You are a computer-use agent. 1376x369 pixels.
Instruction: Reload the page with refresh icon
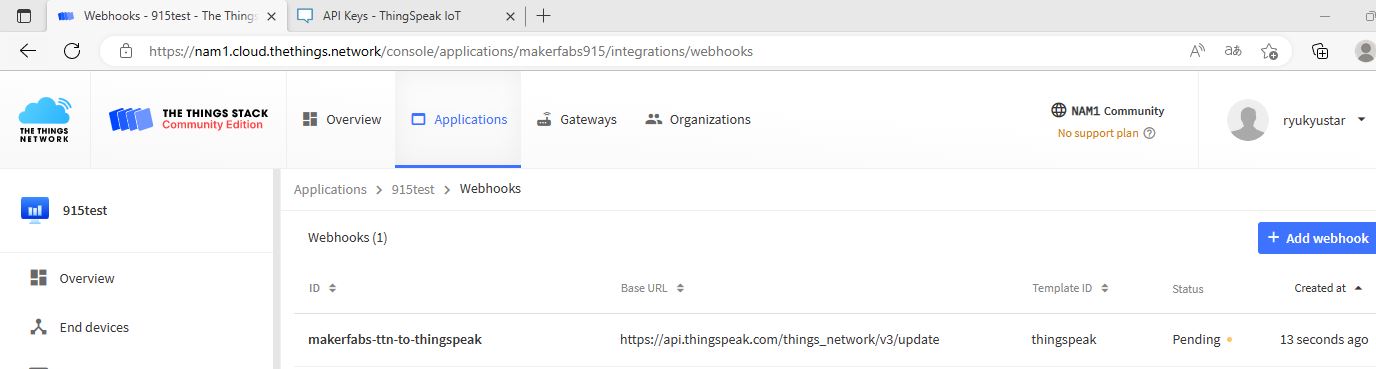point(72,51)
